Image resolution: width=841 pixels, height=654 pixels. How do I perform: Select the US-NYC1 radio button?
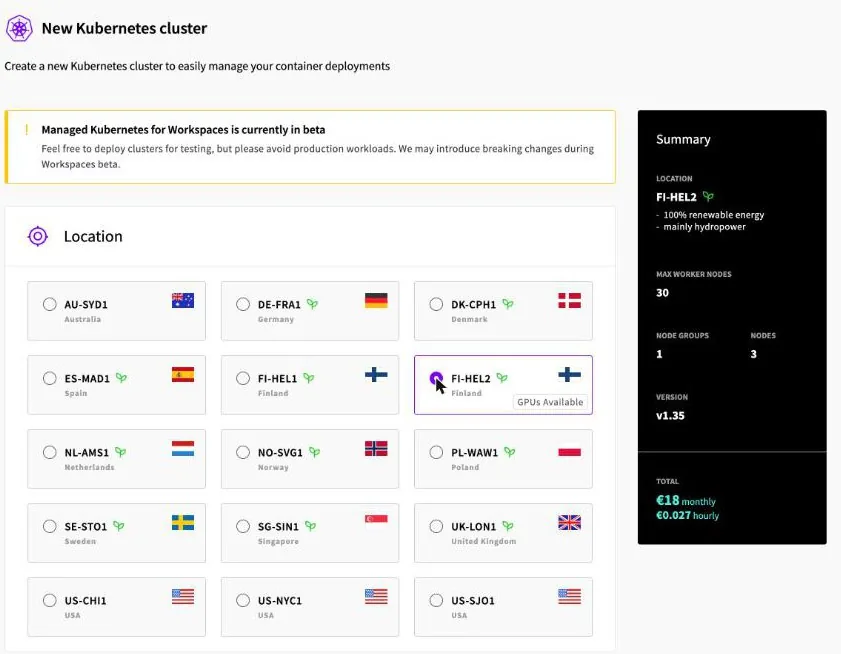[x=243, y=600]
